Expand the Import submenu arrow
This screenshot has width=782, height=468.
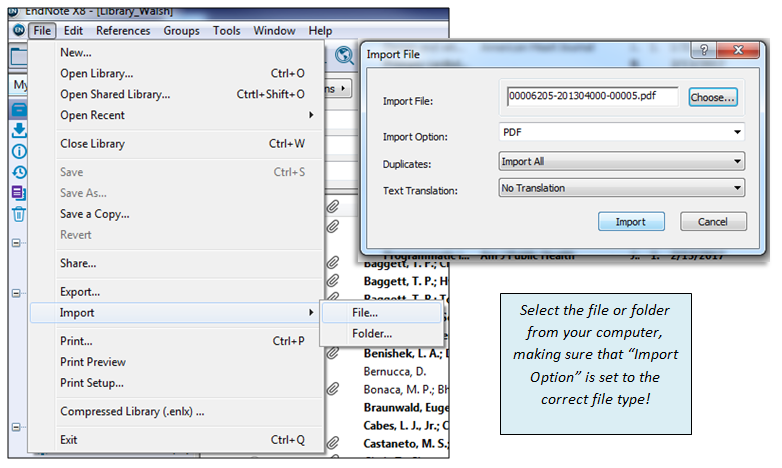coord(311,313)
